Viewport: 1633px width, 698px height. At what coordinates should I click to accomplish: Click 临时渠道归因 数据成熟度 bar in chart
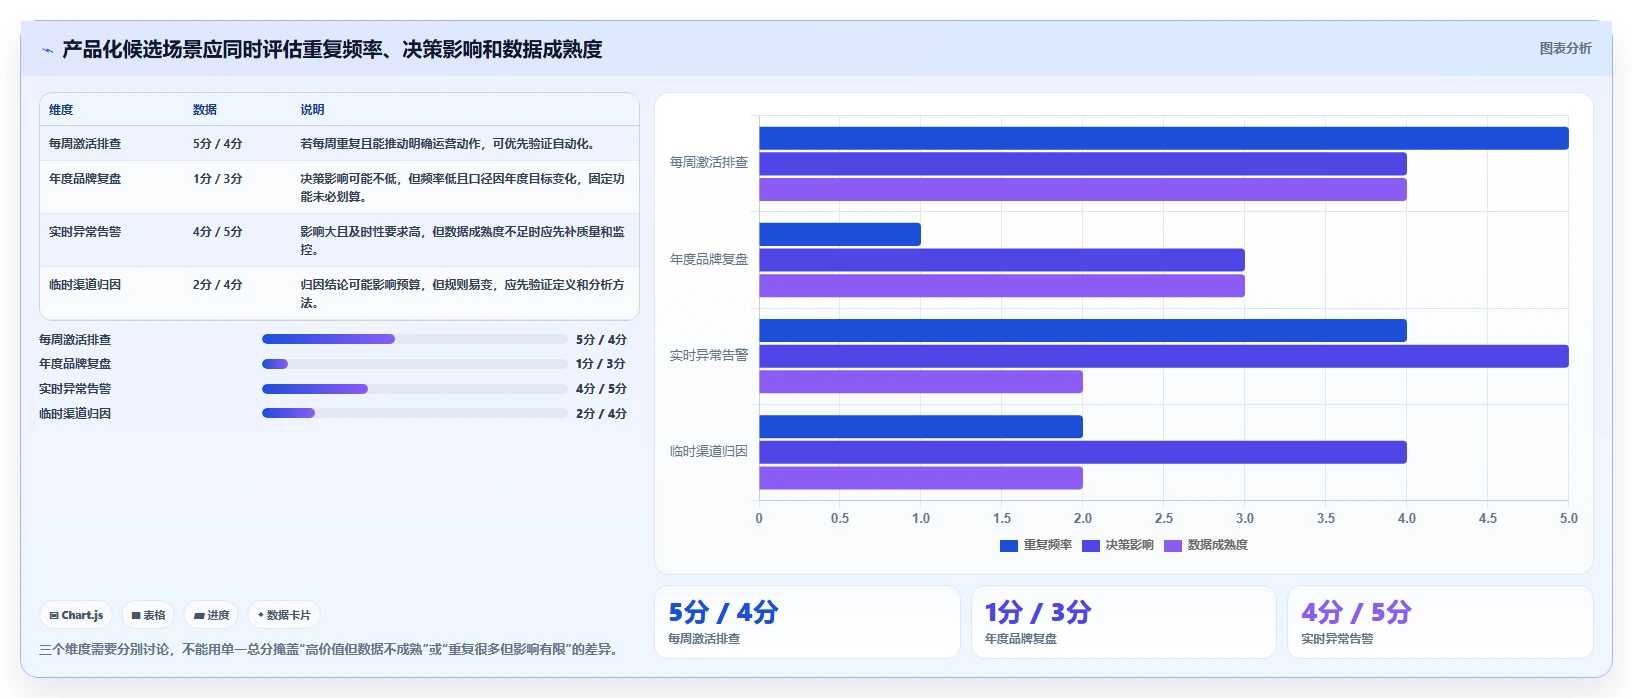(x=921, y=478)
